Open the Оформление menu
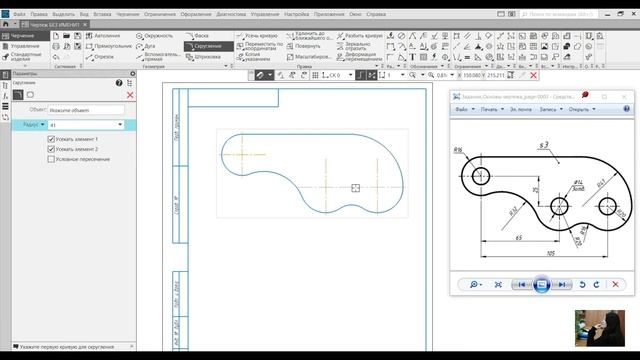Screen dimensions: 640x360 [196, 14]
